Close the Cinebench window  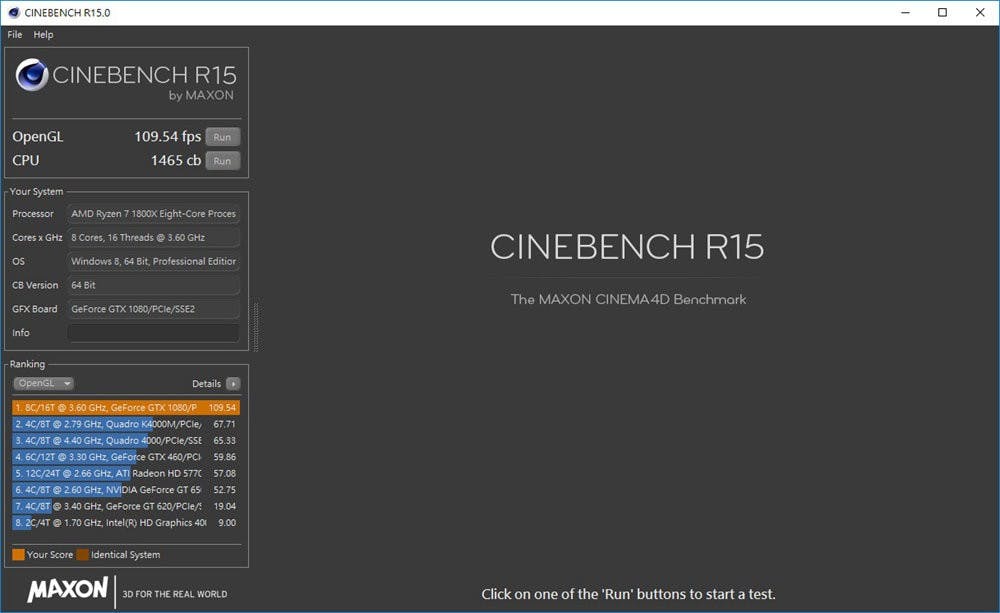click(980, 13)
